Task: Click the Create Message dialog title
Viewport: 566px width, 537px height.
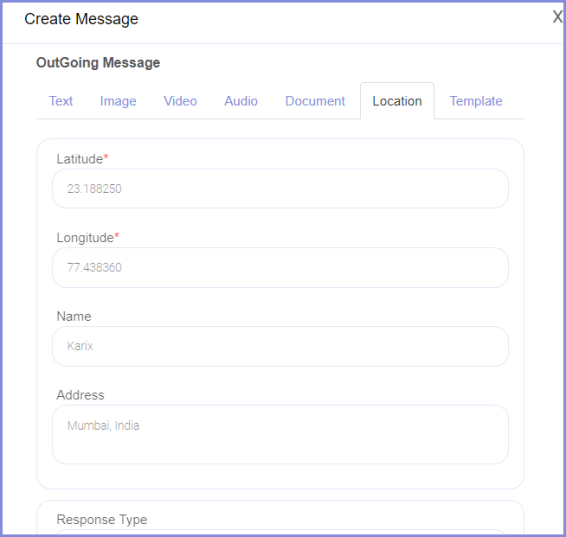Action: click(81, 19)
